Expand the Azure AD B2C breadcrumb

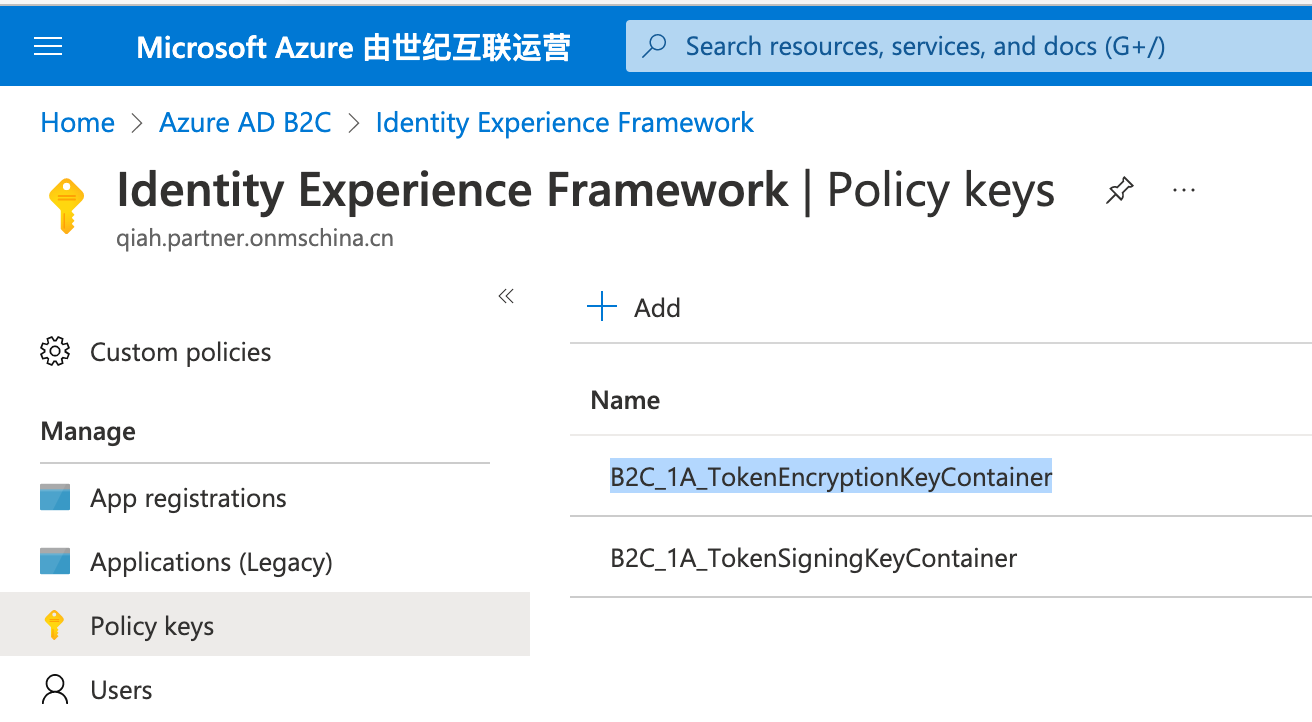click(x=245, y=122)
